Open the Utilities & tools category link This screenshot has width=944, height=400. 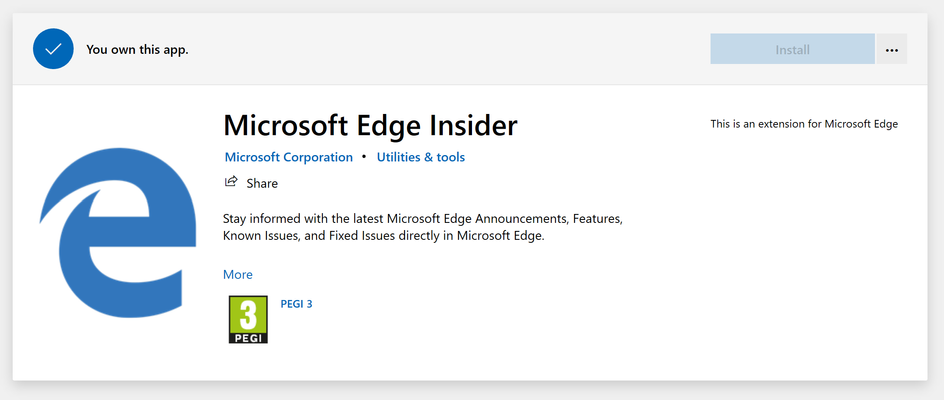(421, 157)
